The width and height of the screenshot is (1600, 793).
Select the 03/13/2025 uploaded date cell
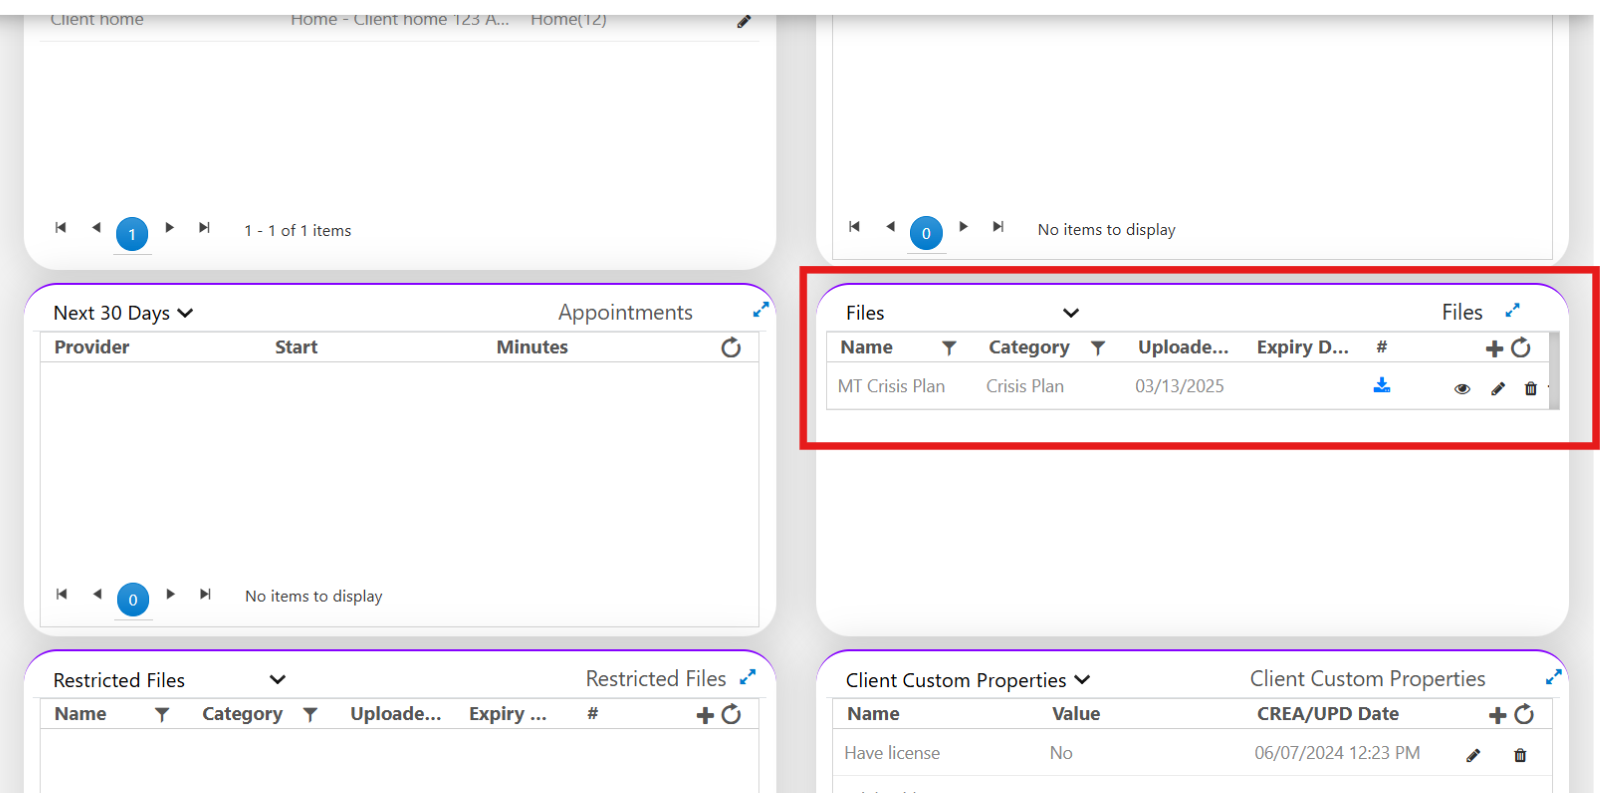pos(1179,386)
